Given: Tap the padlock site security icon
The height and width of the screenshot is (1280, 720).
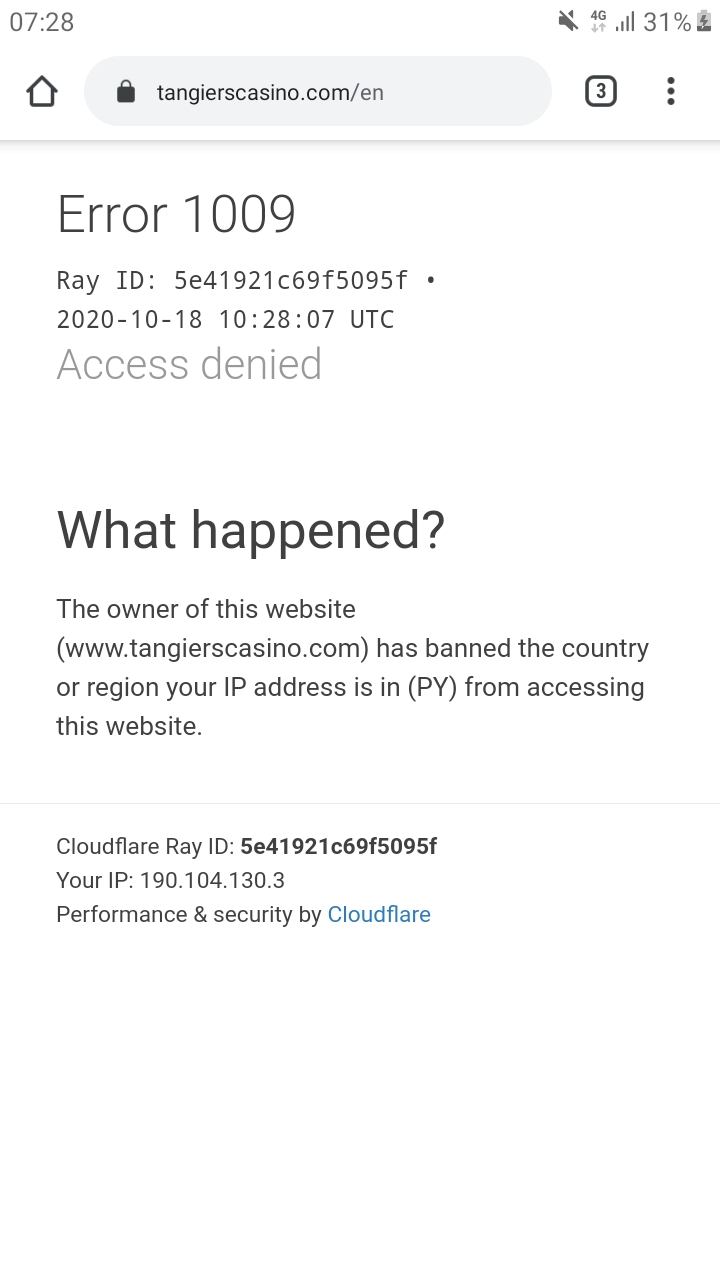Looking at the screenshot, I should 126,92.
